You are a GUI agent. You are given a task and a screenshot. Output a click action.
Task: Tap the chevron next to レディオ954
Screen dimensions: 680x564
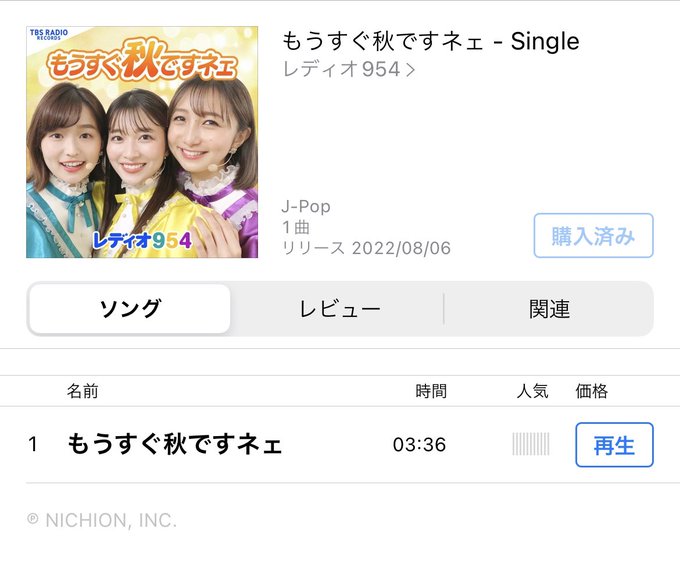(x=410, y=70)
